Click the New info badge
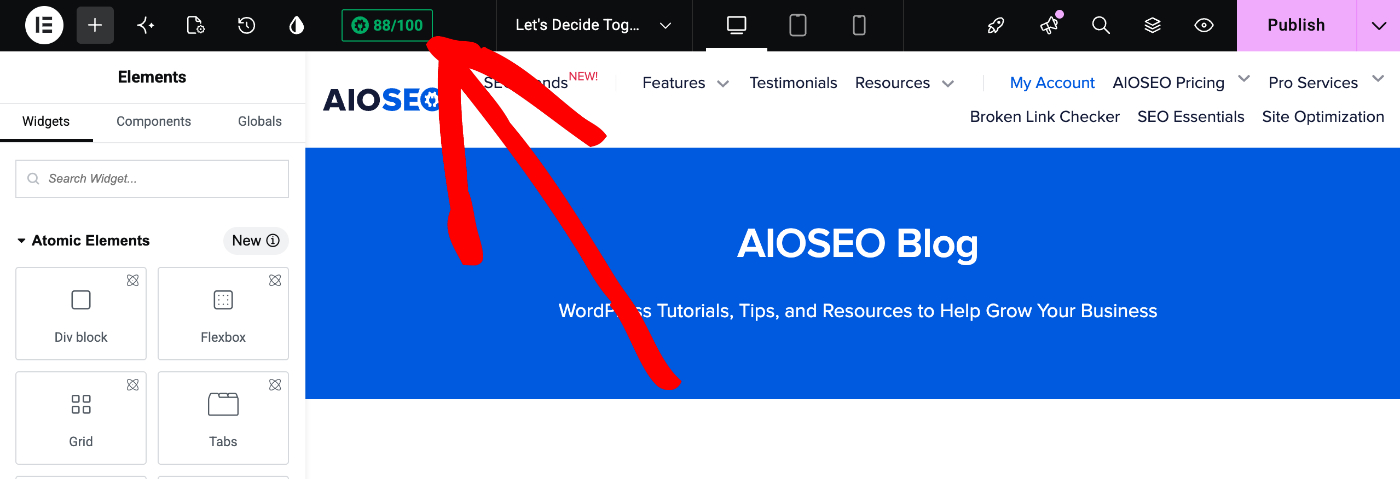 256,241
